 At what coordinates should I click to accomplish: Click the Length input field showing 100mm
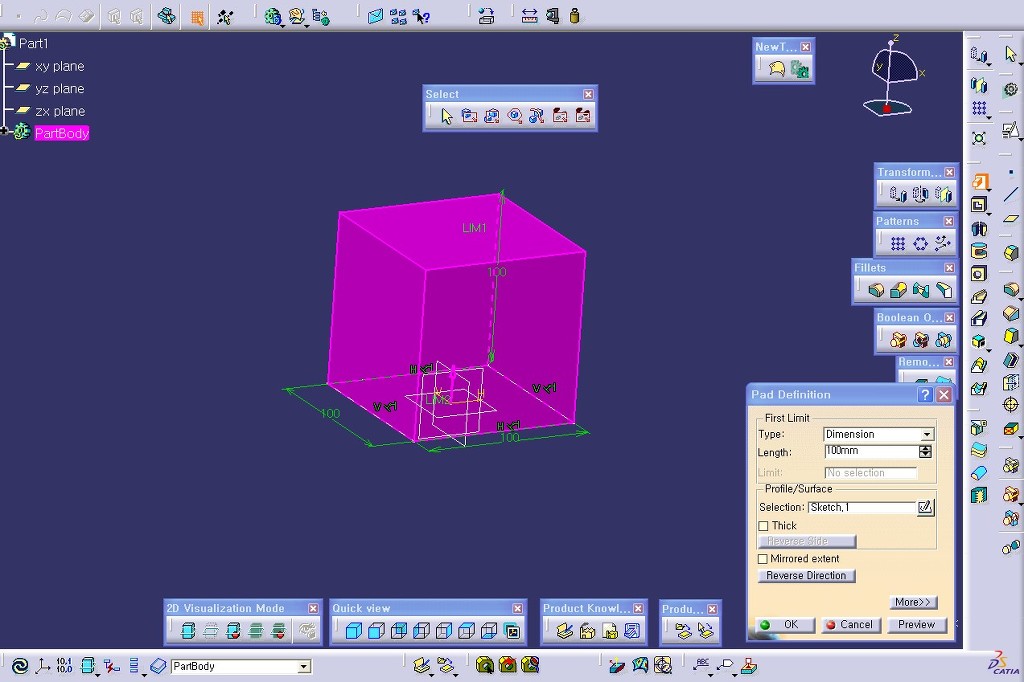pyautogui.click(x=869, y=452)
